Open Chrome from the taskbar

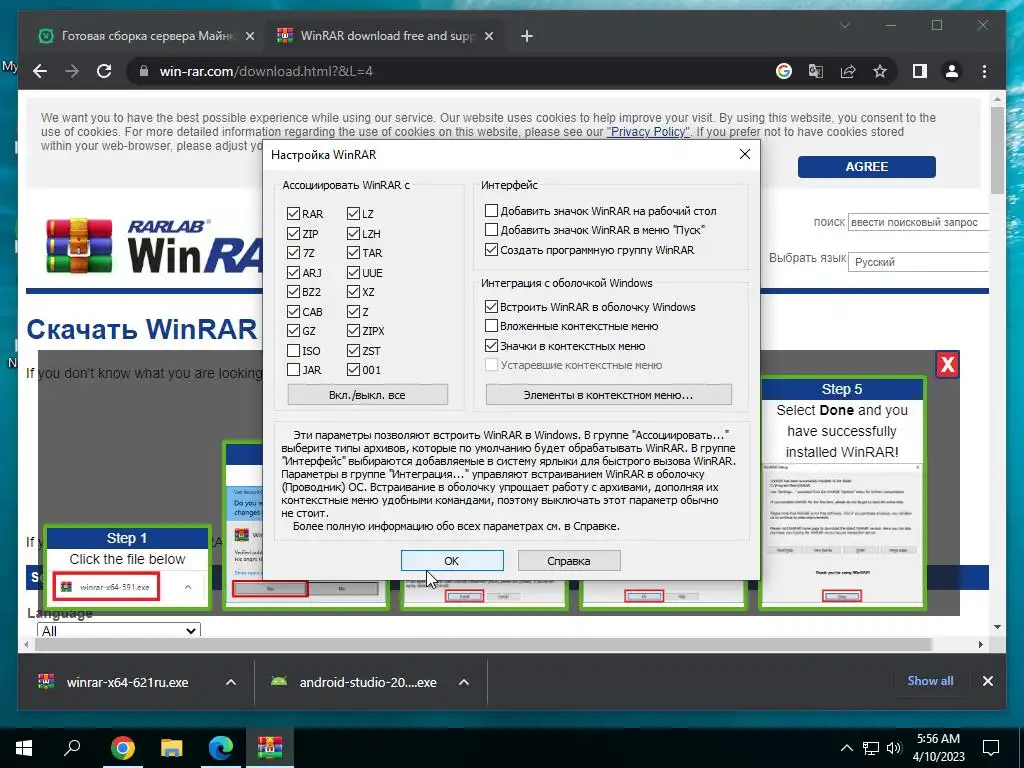coord(122,747)
